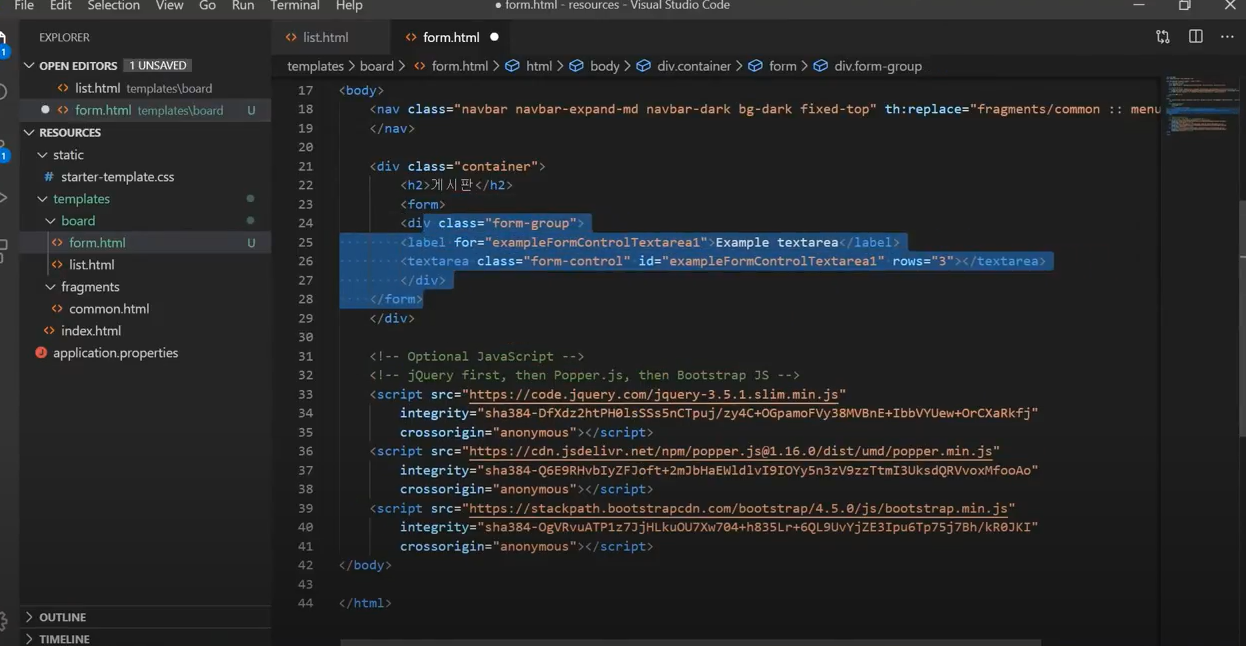Click the red icon beside application.properties

(41, 353)
